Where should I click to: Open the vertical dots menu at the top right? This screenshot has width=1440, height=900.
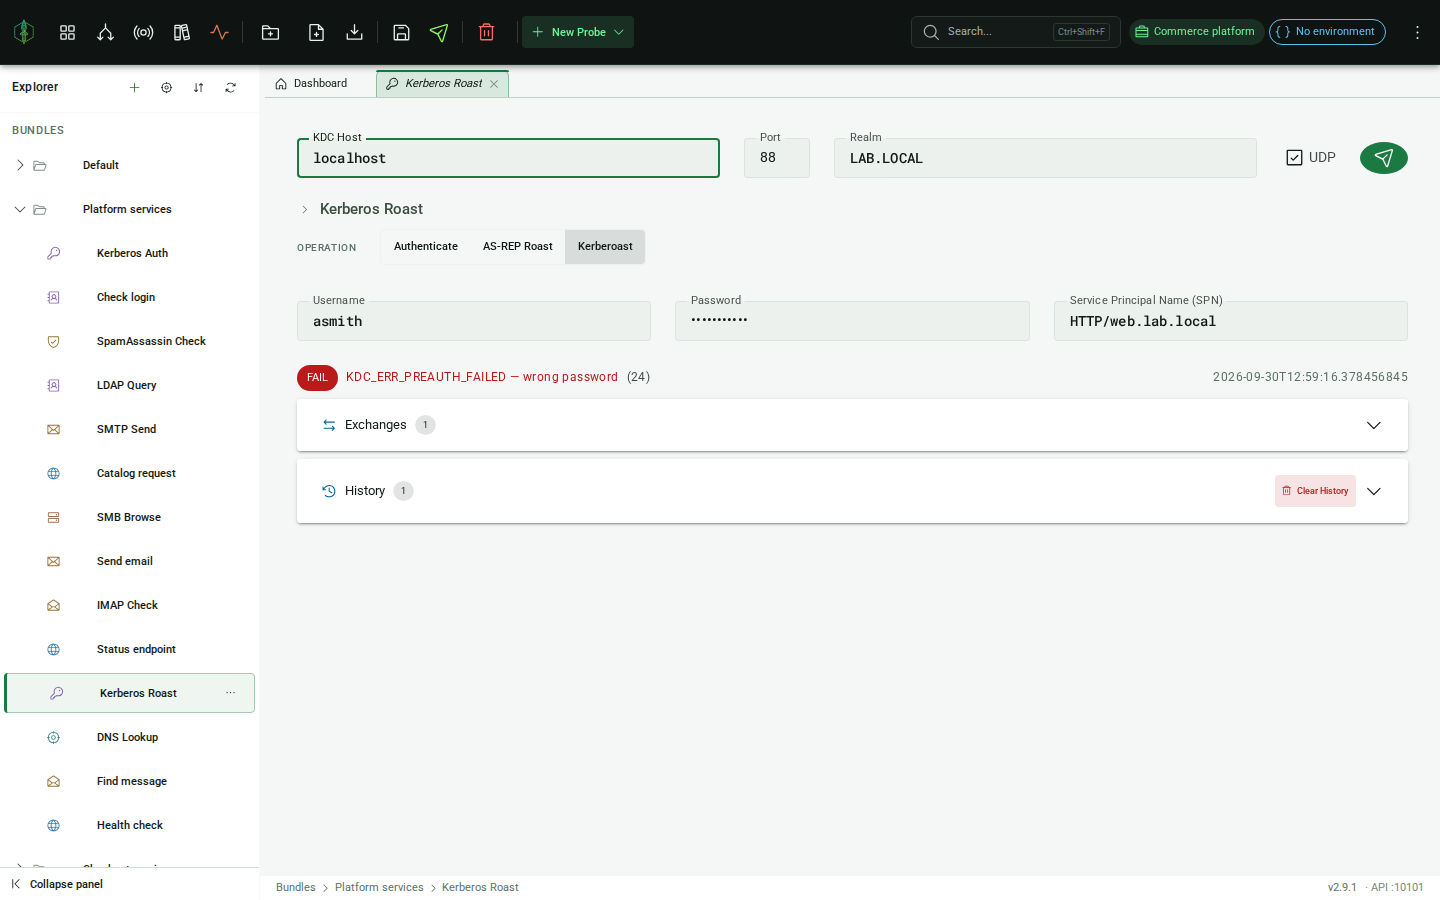point(1417,32)
